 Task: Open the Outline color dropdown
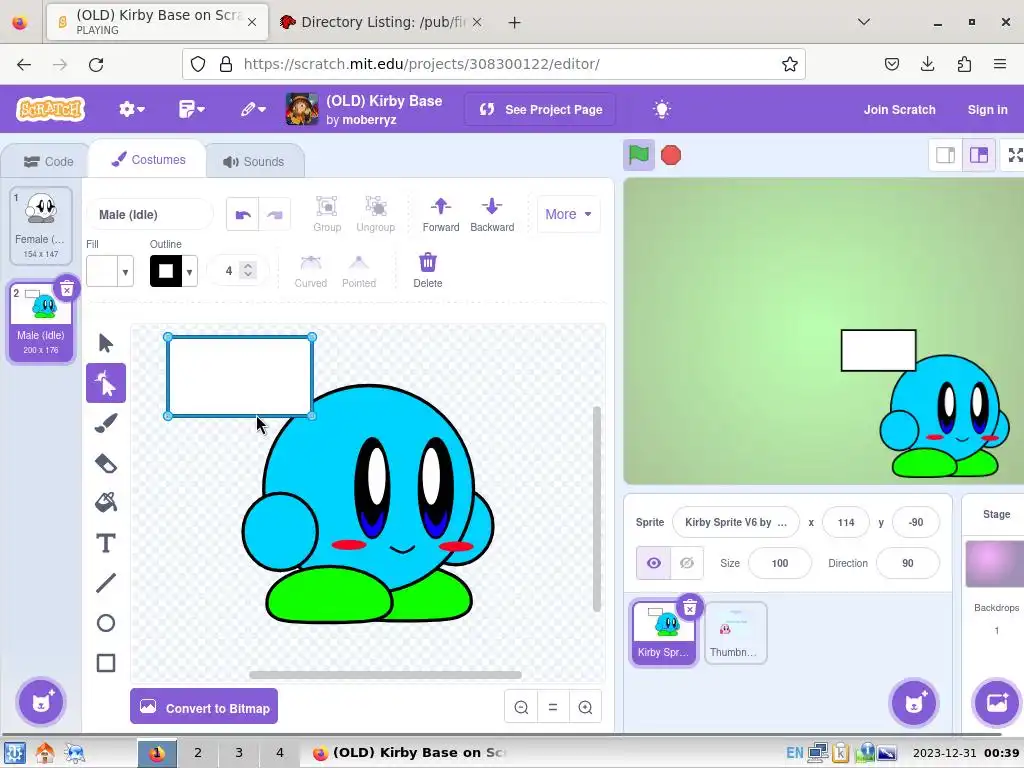(x=189, y=271)
